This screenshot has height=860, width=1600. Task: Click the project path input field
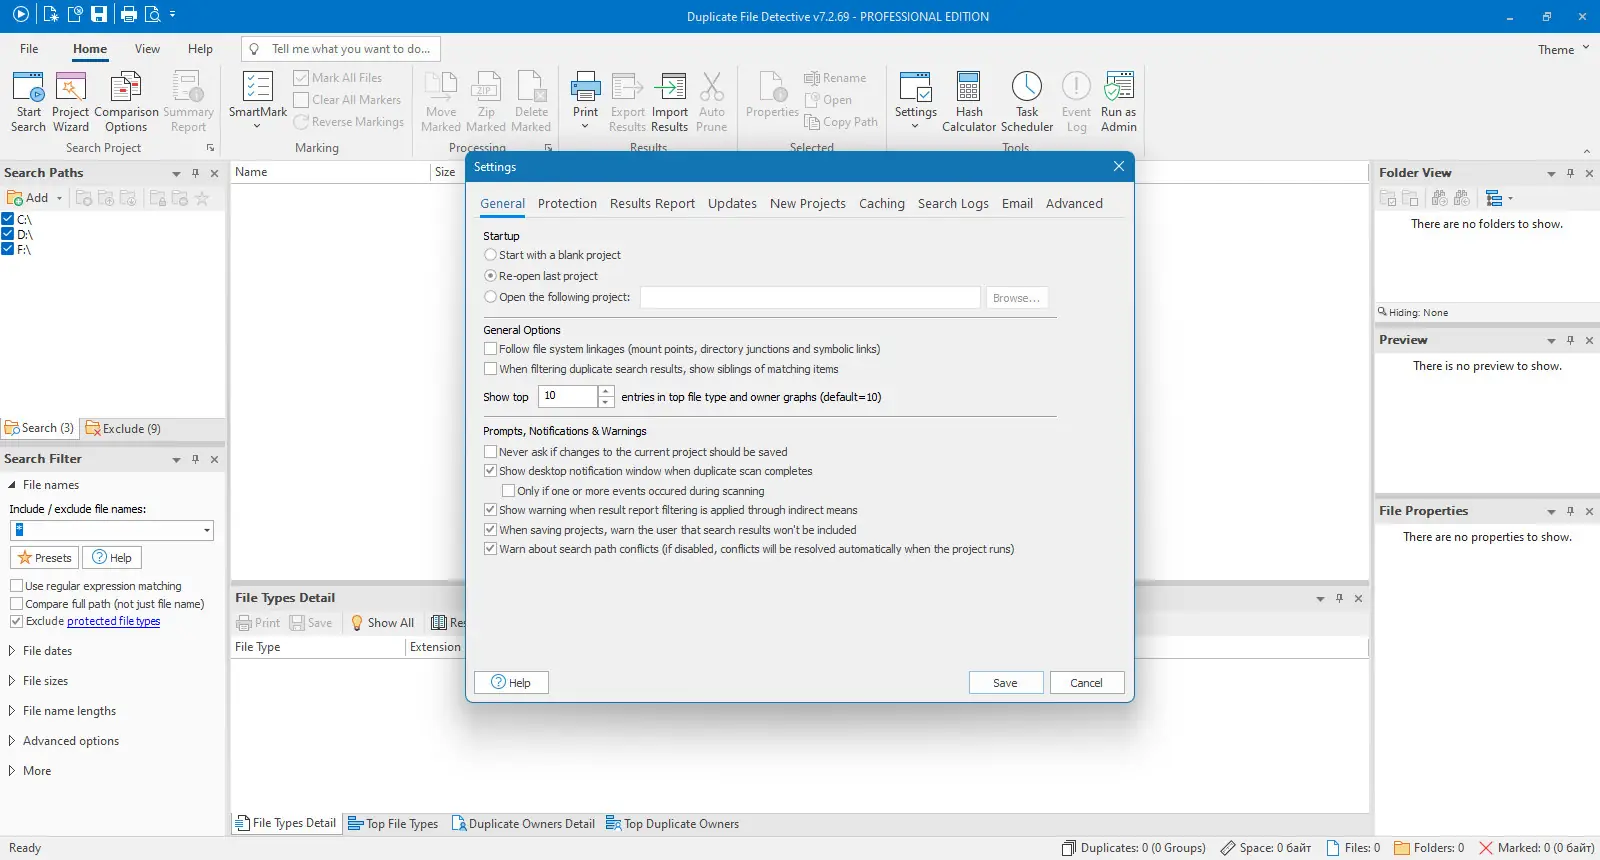coord(810,298)
